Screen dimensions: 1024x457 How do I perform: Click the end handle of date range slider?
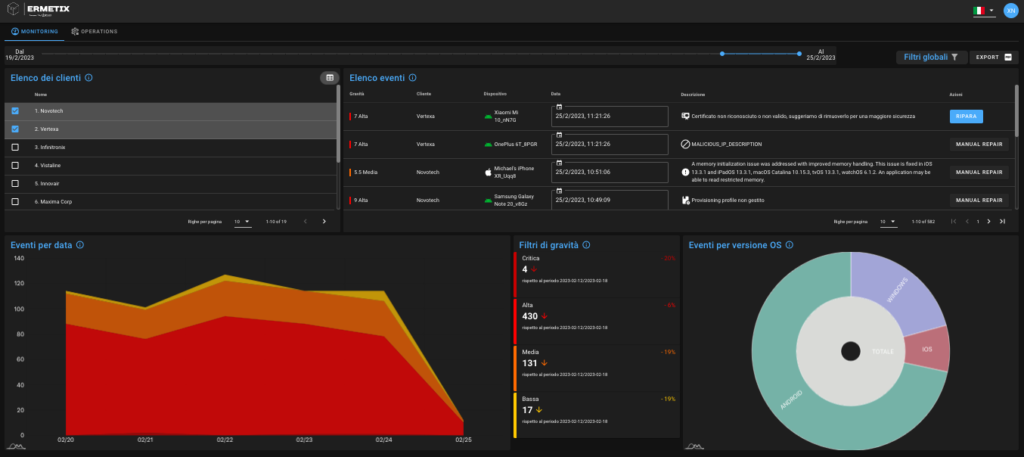pos(799,54)
